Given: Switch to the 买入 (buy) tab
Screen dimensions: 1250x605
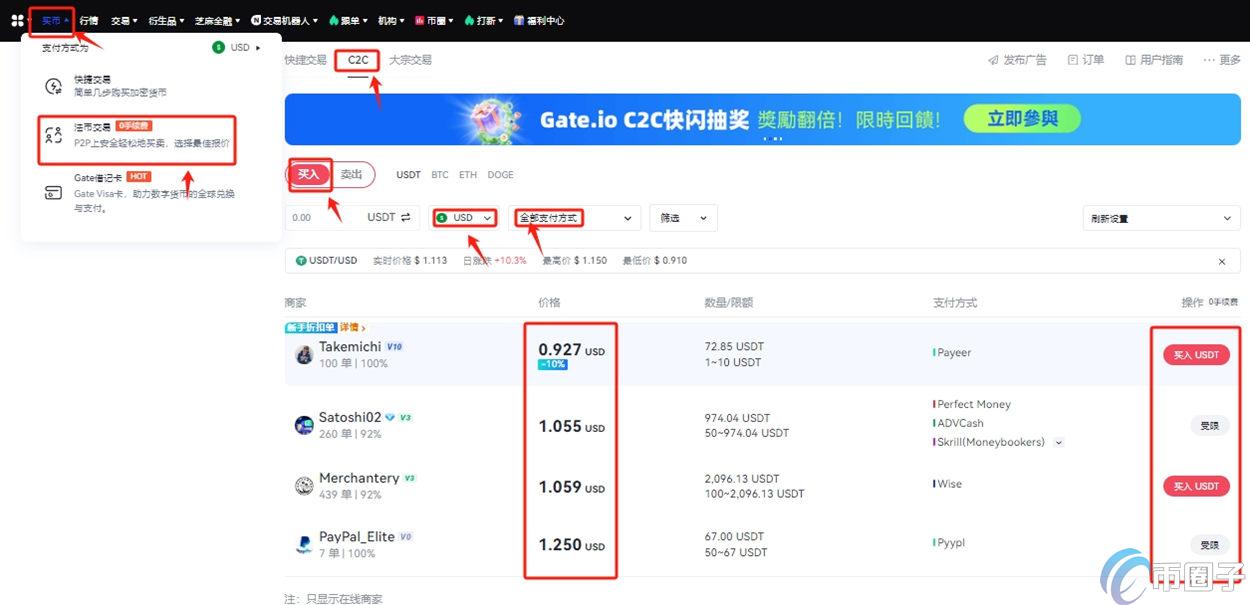Looking at the screenshot, I should point(308,174).
